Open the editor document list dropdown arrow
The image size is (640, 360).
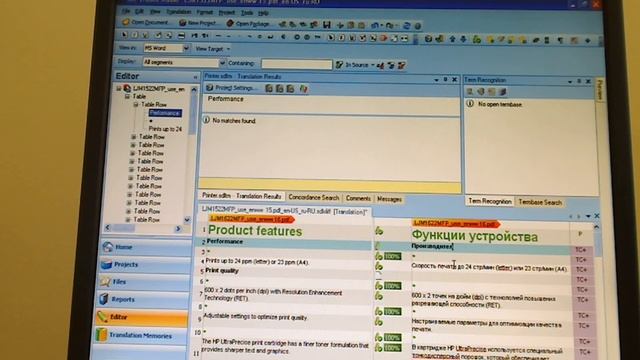588,216
